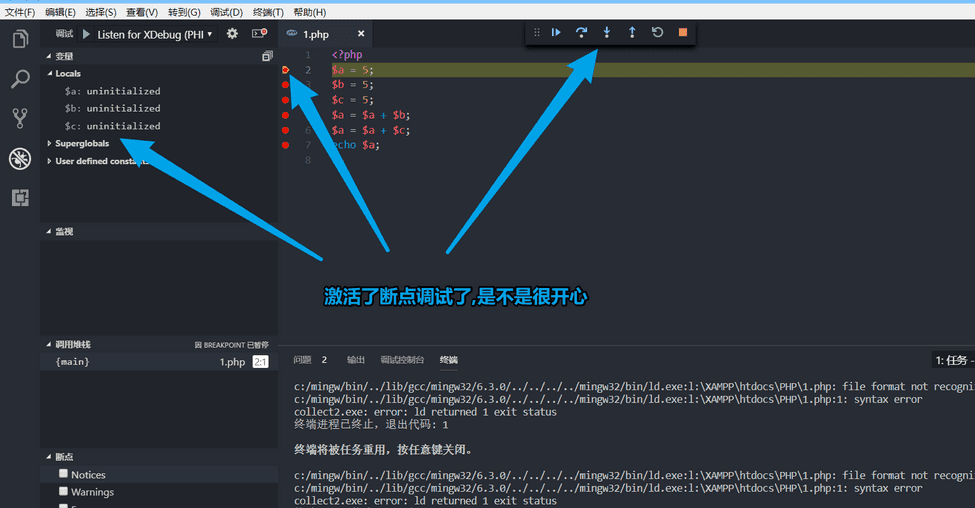The width and height of the screenshot is (975, 508).
Task: Stop debugging with the red square
Action: [x=683, y=32]
